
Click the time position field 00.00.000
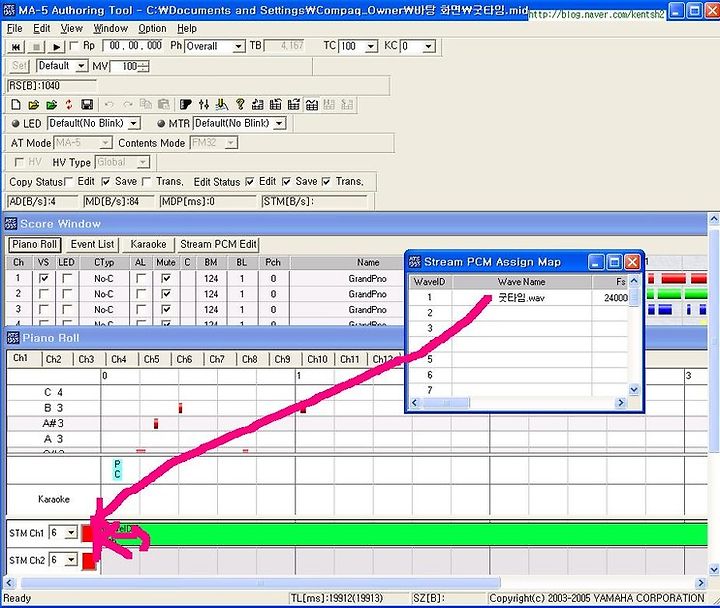(x=135, y=46)
